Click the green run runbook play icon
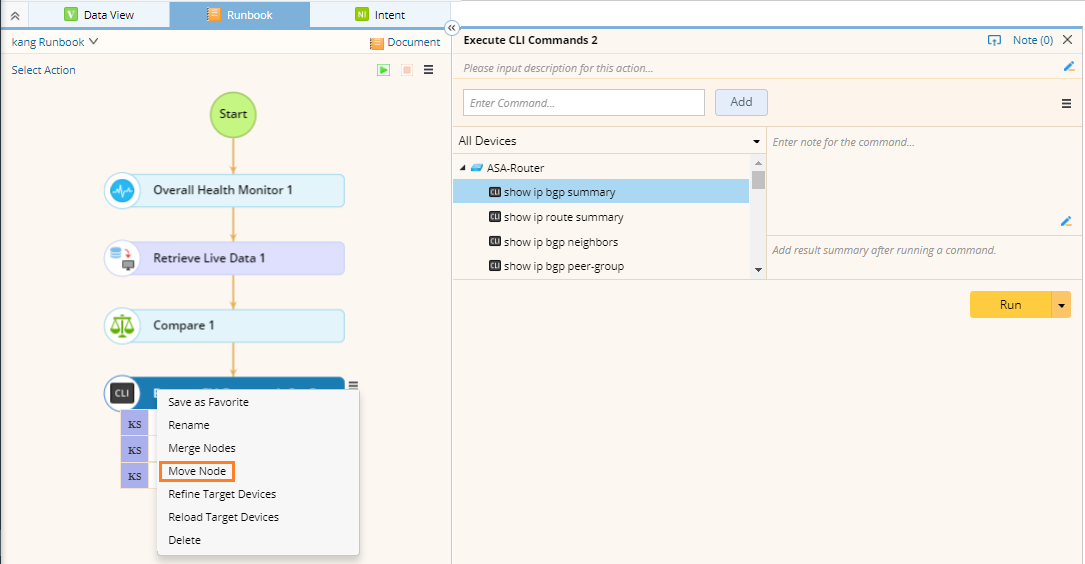The height and width of the screenshot is (564, 1085). pos(383,70)
